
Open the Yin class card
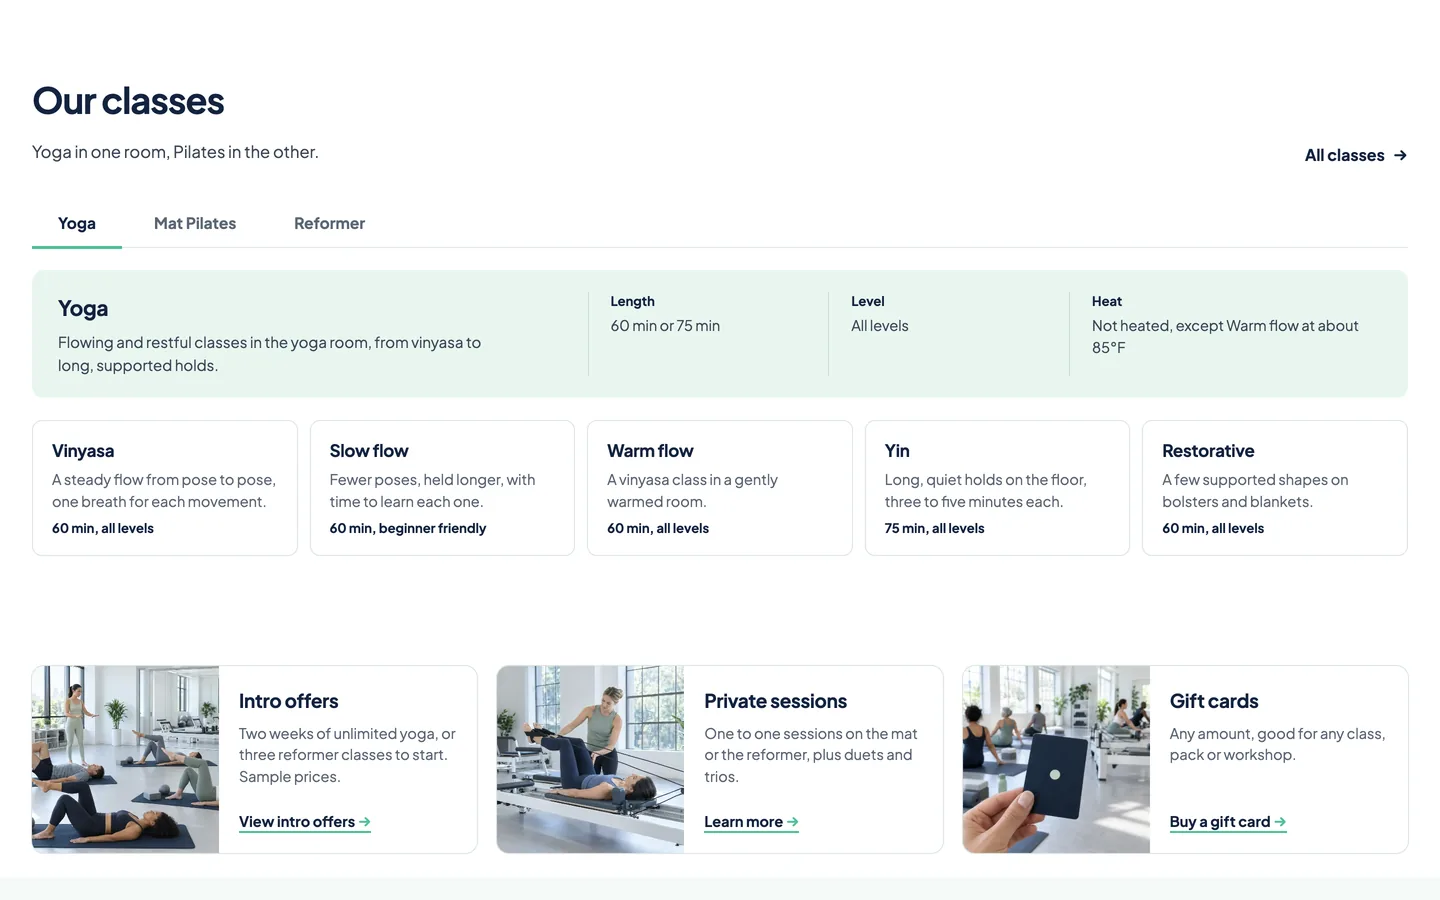(997, 488)
